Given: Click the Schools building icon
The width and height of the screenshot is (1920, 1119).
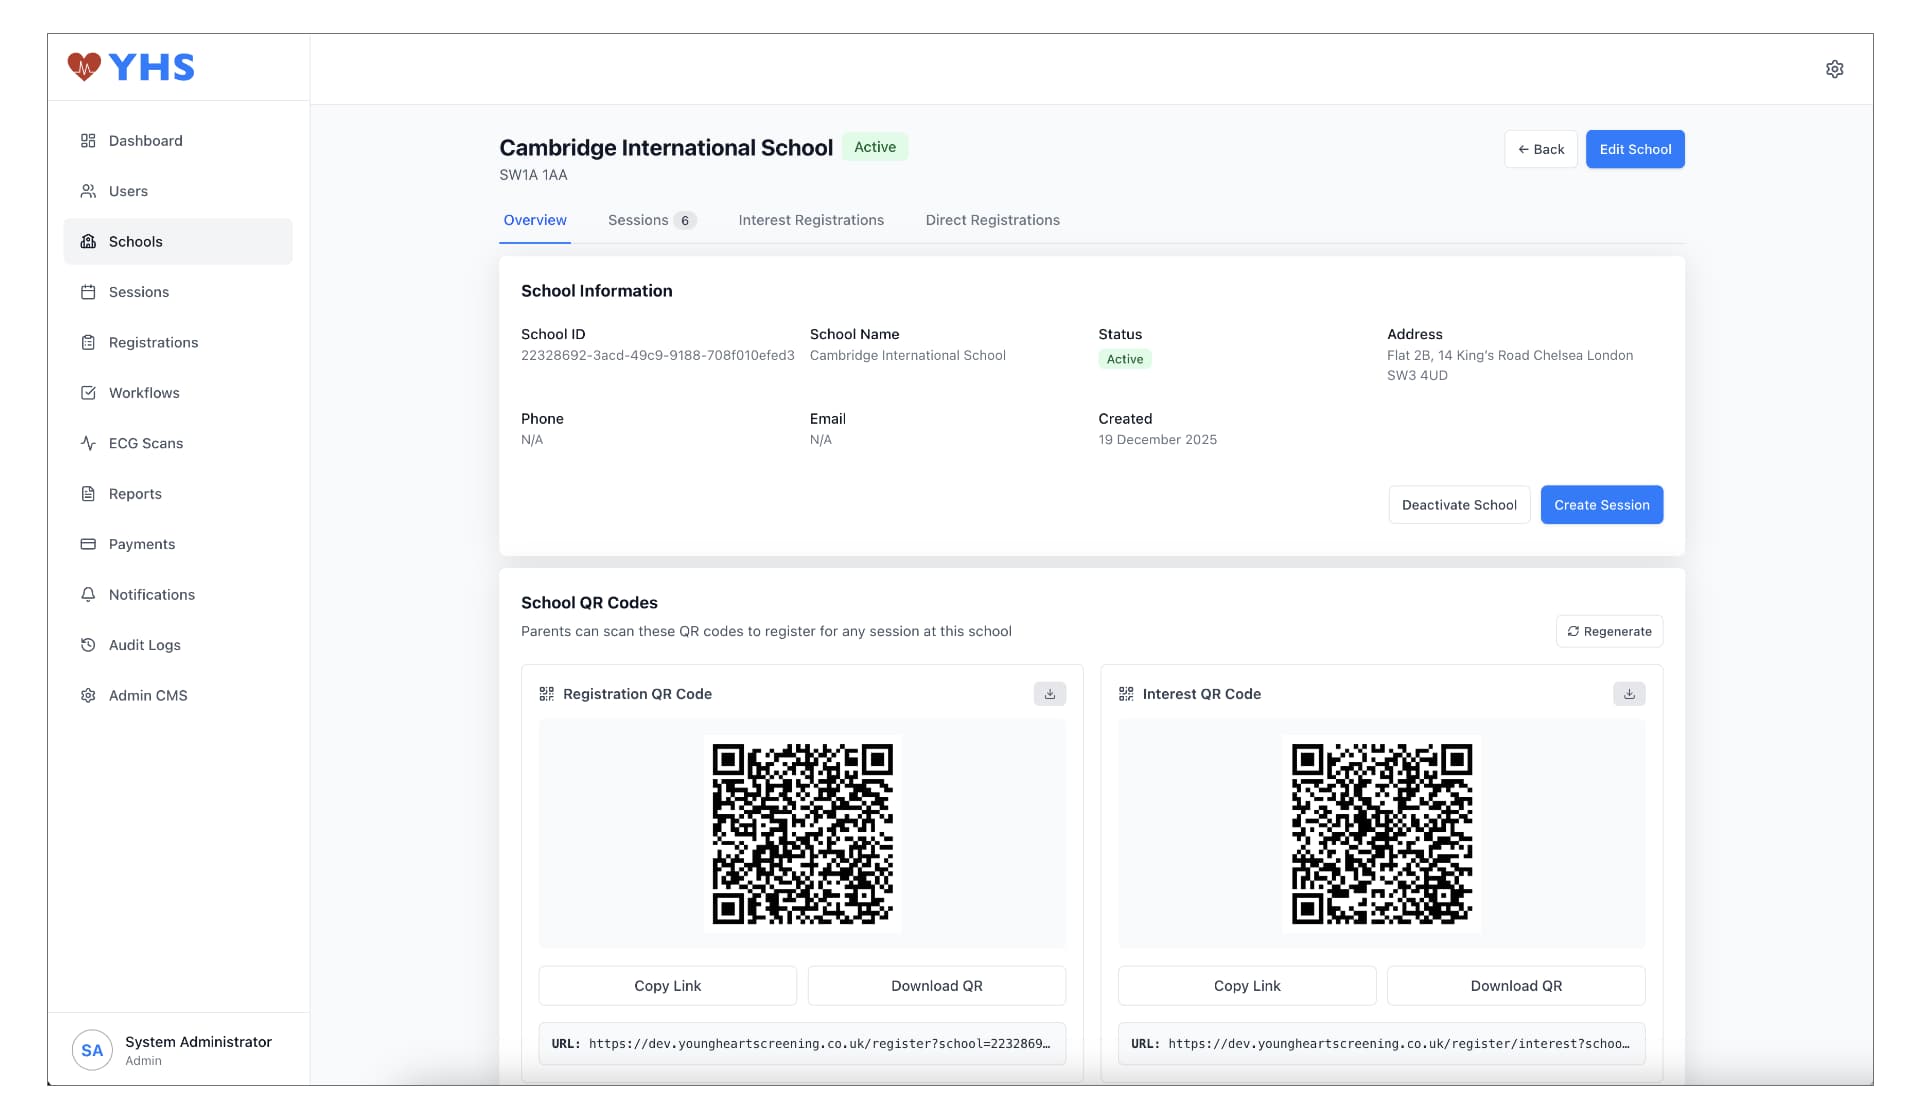Looking at the screenshot, I should [x=88, y=242].
